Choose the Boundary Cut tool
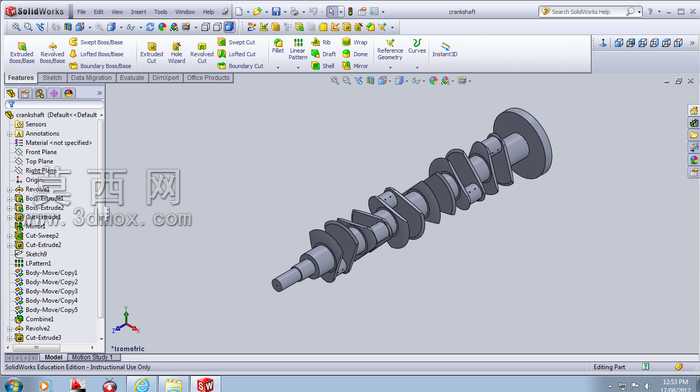The height and width of the screenshot is (392, 700). point(240,66)
